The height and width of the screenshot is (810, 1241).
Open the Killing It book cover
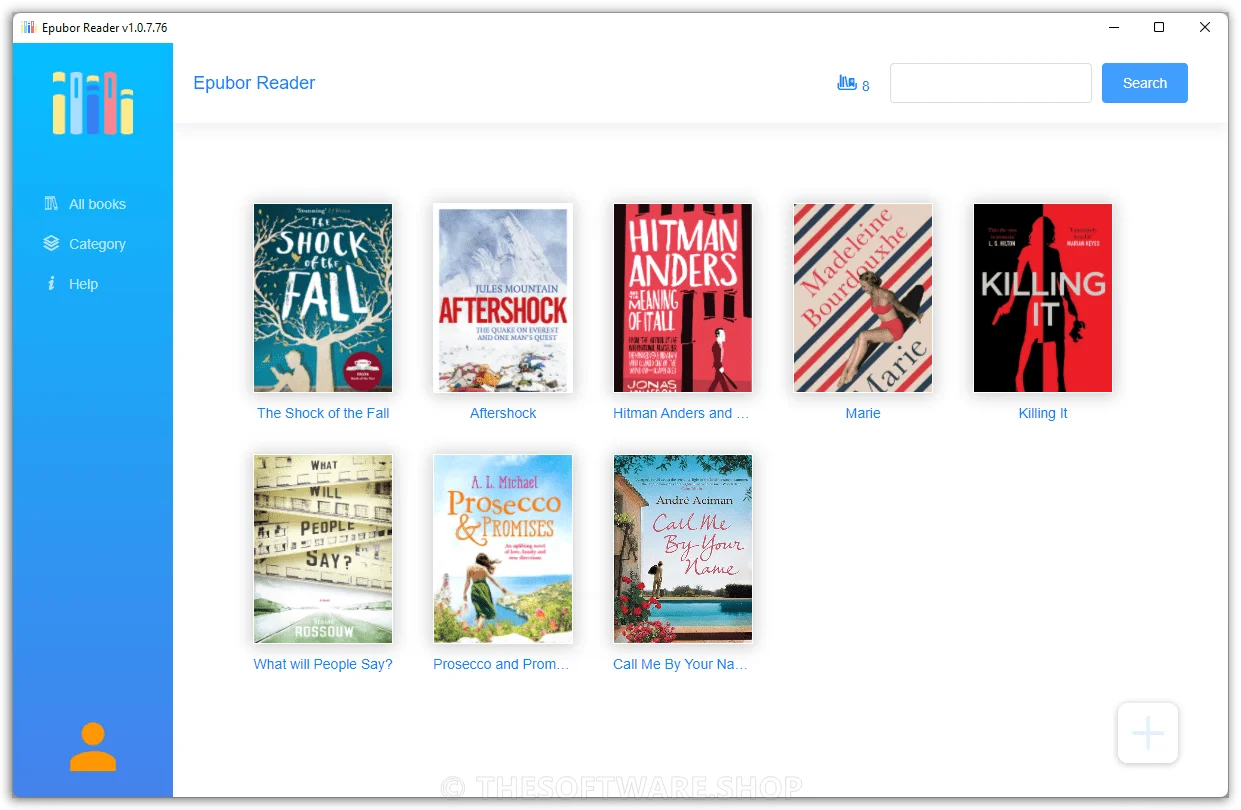pyautogui.click(x=1043, y=298)
